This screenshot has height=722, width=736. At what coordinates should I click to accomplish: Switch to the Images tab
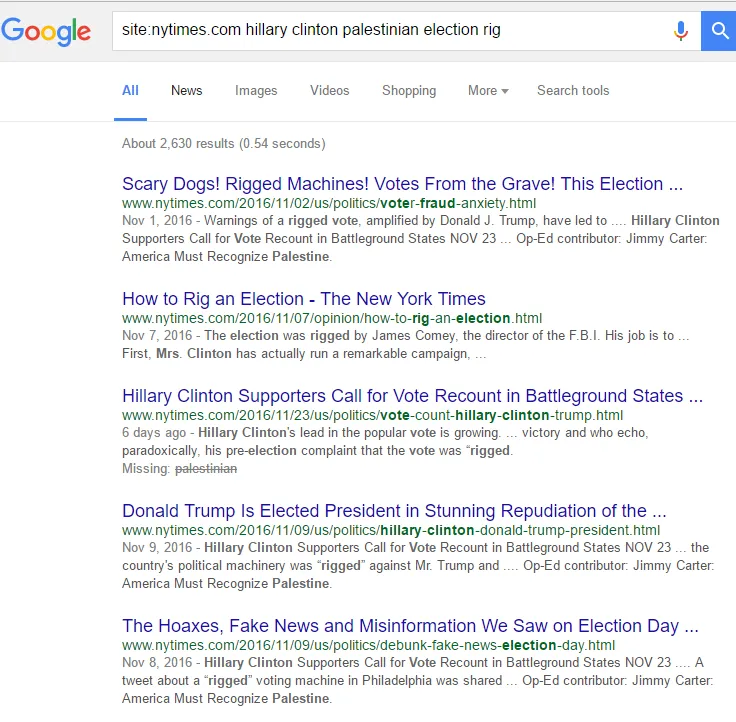tap(256, 91)
